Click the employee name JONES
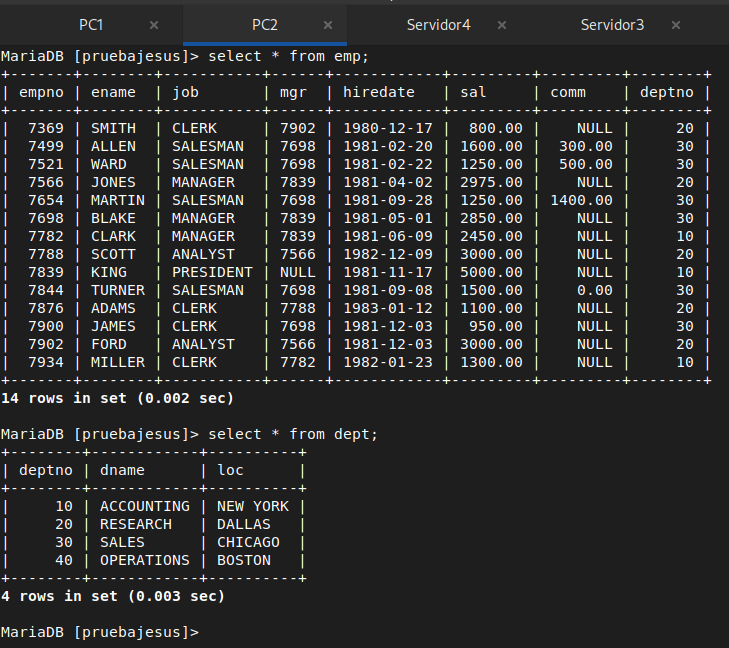Viewport: 729px width, 648px height. tap(113, 183)
